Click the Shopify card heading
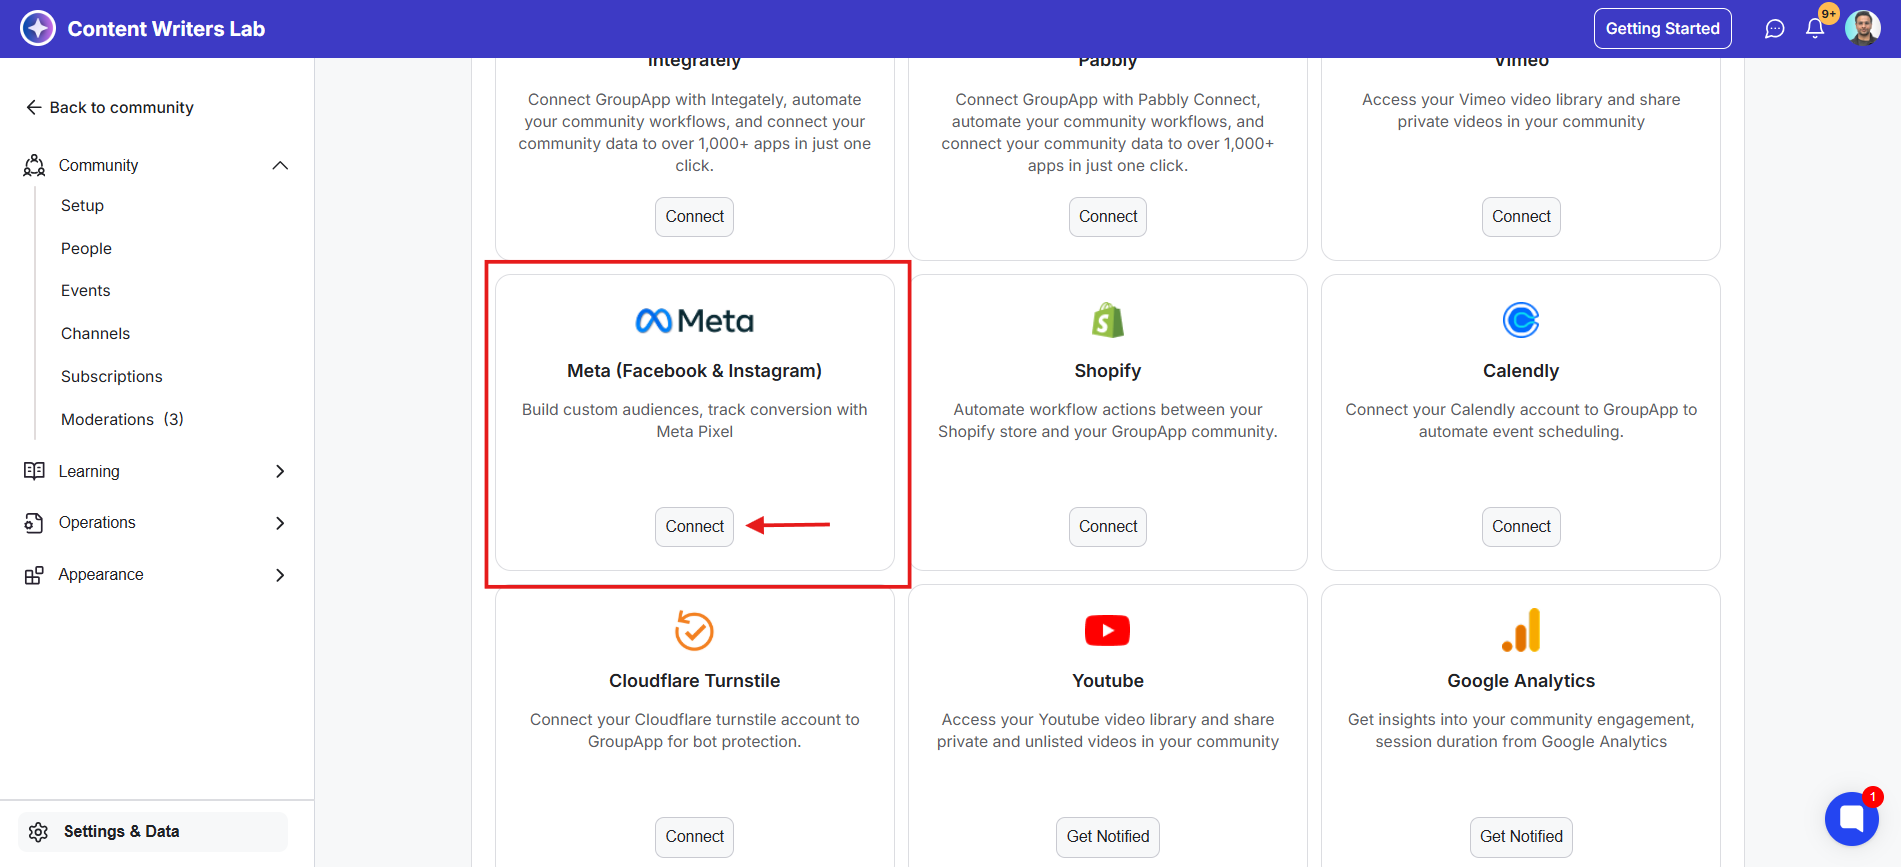This screenshot has height=867, width=1901. pyautogui.click(x=1108, y=371)
